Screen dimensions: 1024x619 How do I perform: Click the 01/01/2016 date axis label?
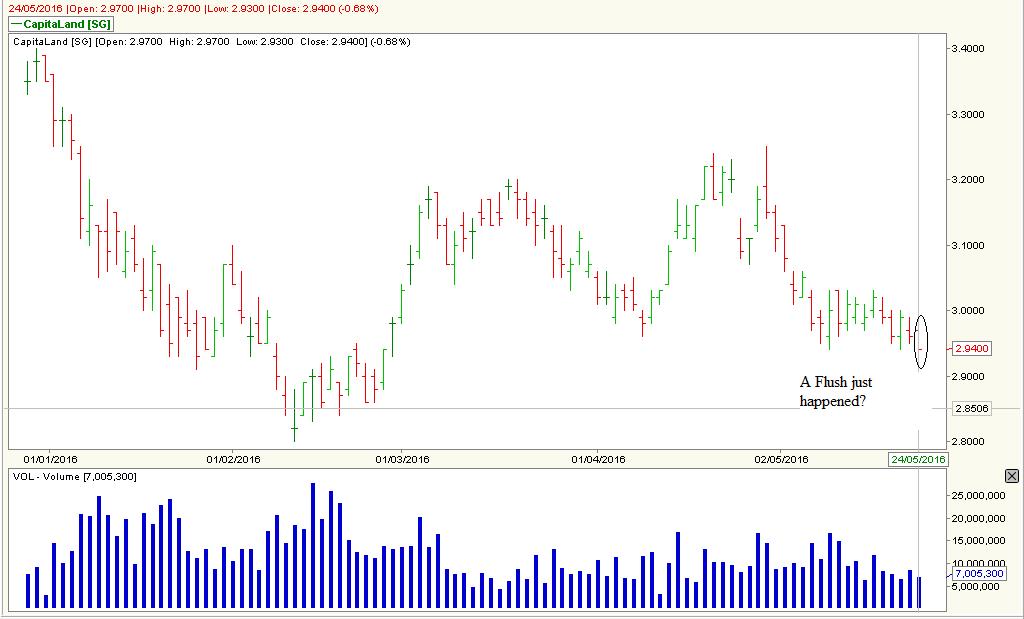coord(50,459)
